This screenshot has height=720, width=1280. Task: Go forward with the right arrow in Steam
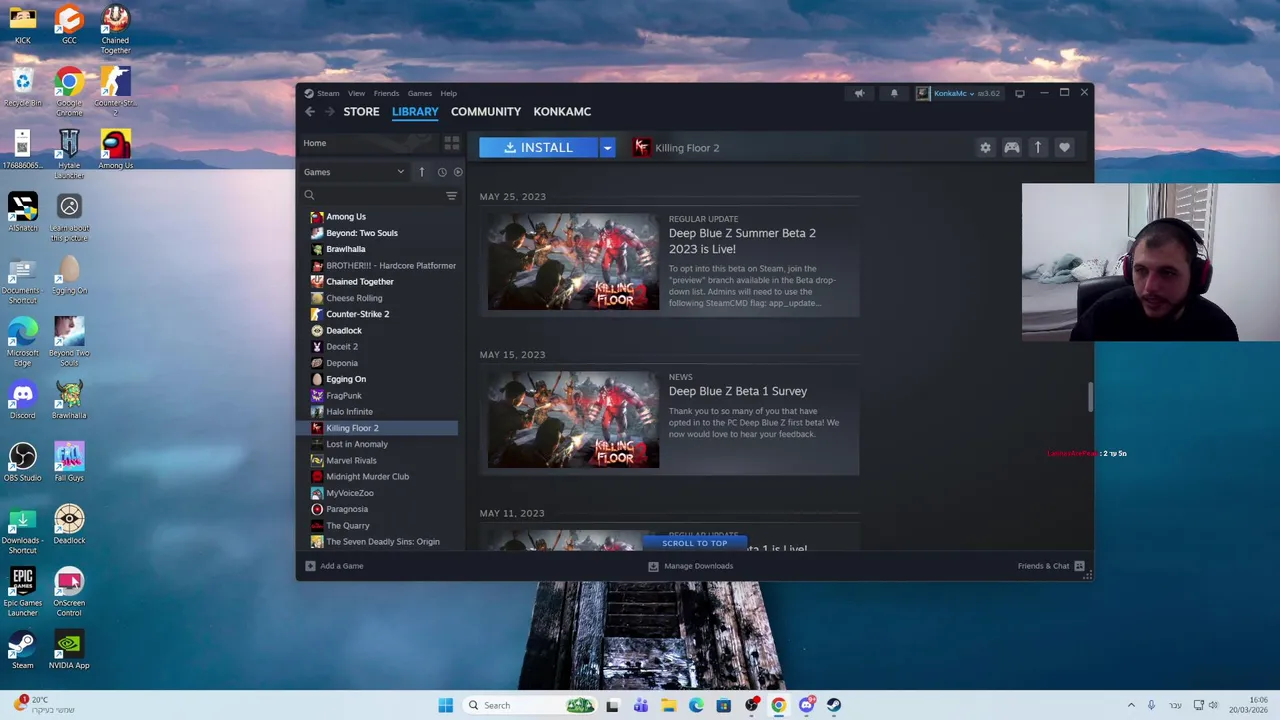pos(329,112)
